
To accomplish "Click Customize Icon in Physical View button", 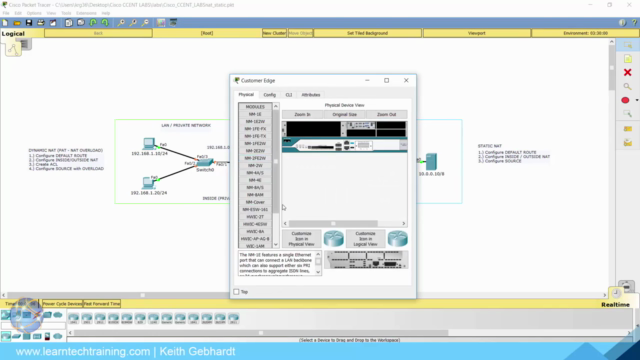I will (x=301, y=239).
